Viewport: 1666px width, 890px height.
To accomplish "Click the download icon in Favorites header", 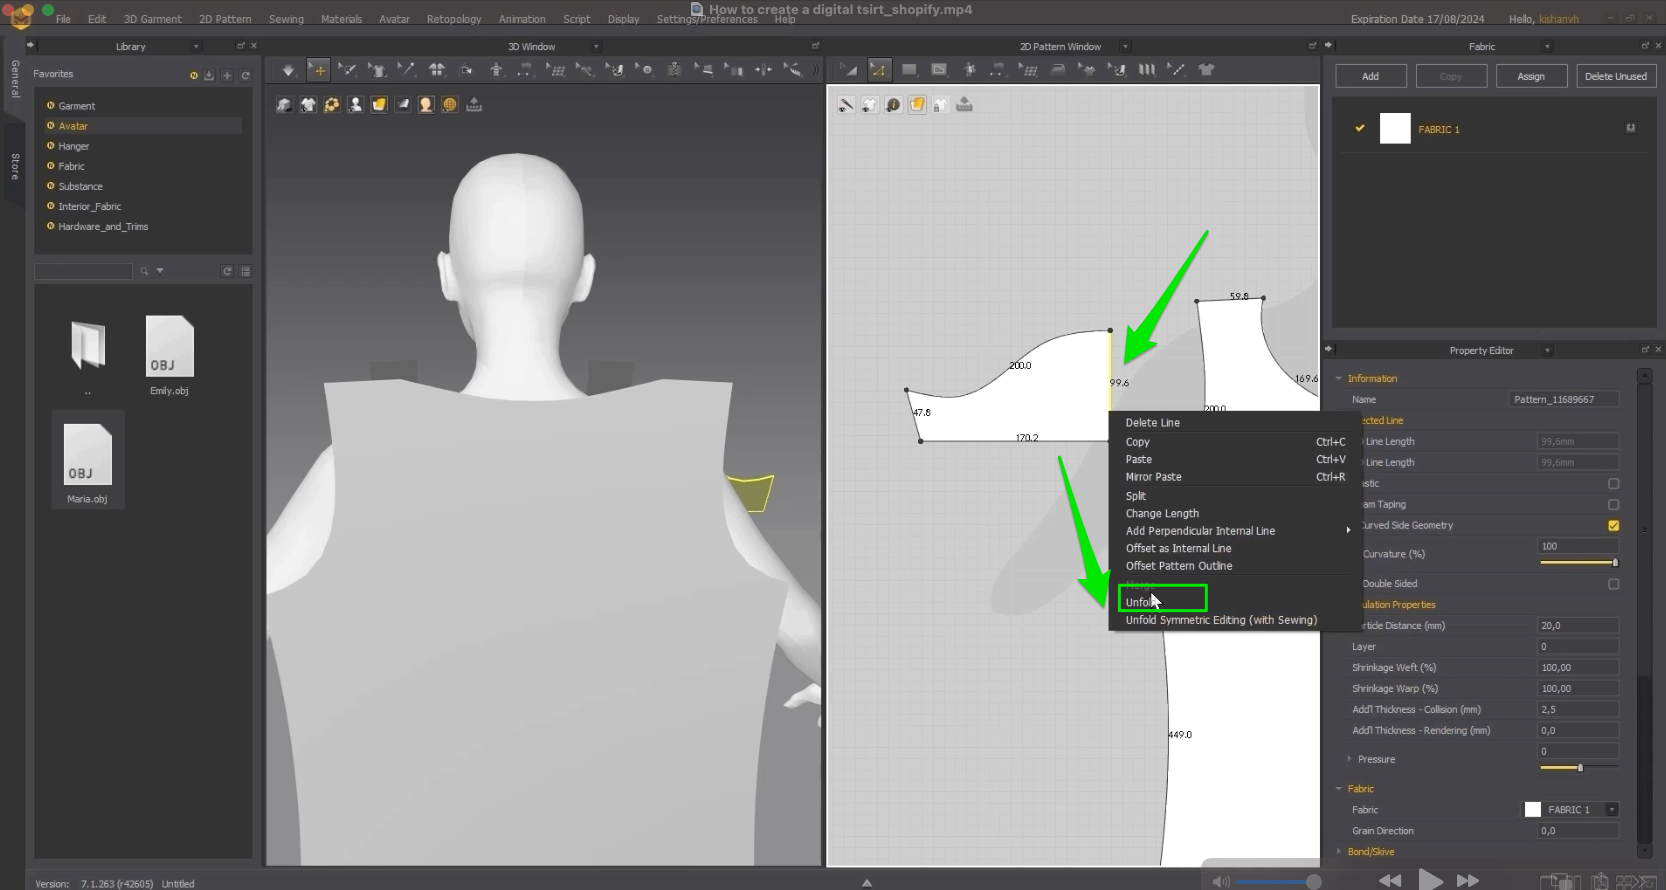I will [x=209, y=75].
